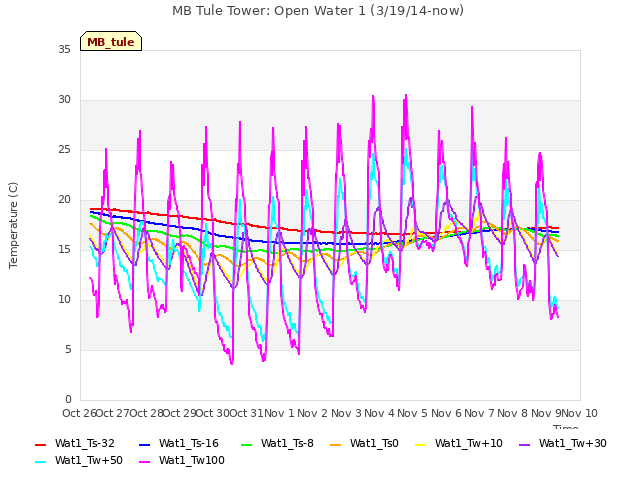
Task: Click the y-axis value 35
Action: tap(64, 50)
